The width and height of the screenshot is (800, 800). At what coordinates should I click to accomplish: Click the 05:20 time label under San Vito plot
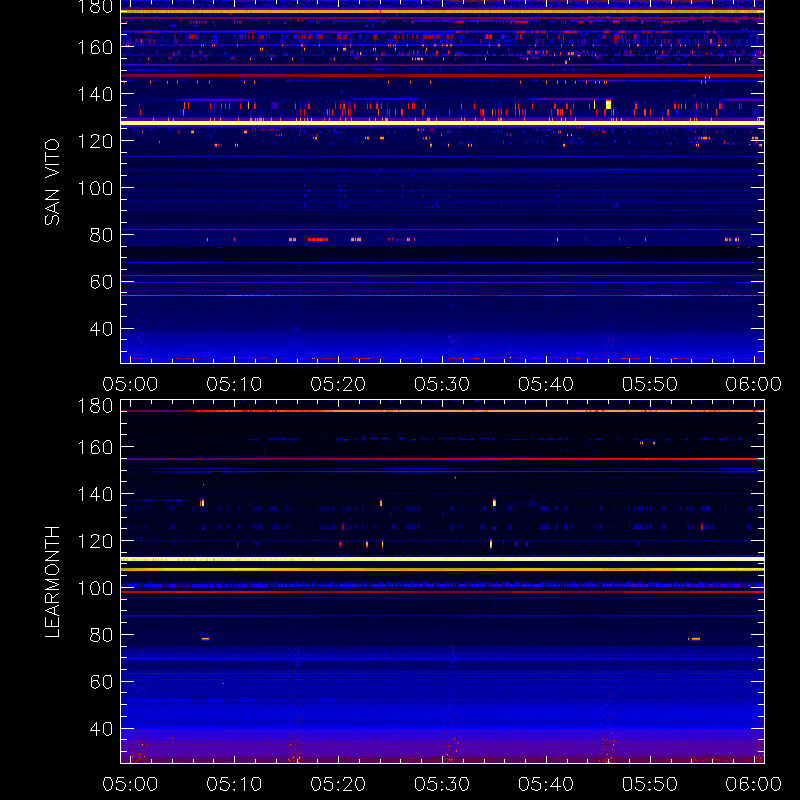pyautogui.click(x=338, y=384)
